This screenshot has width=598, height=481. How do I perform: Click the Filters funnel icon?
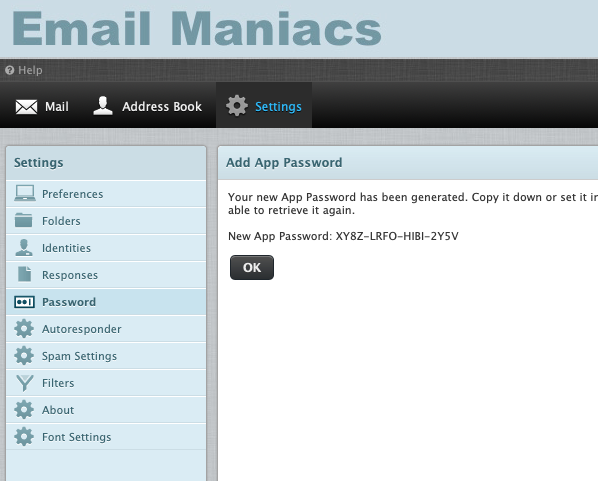(25, 383)
